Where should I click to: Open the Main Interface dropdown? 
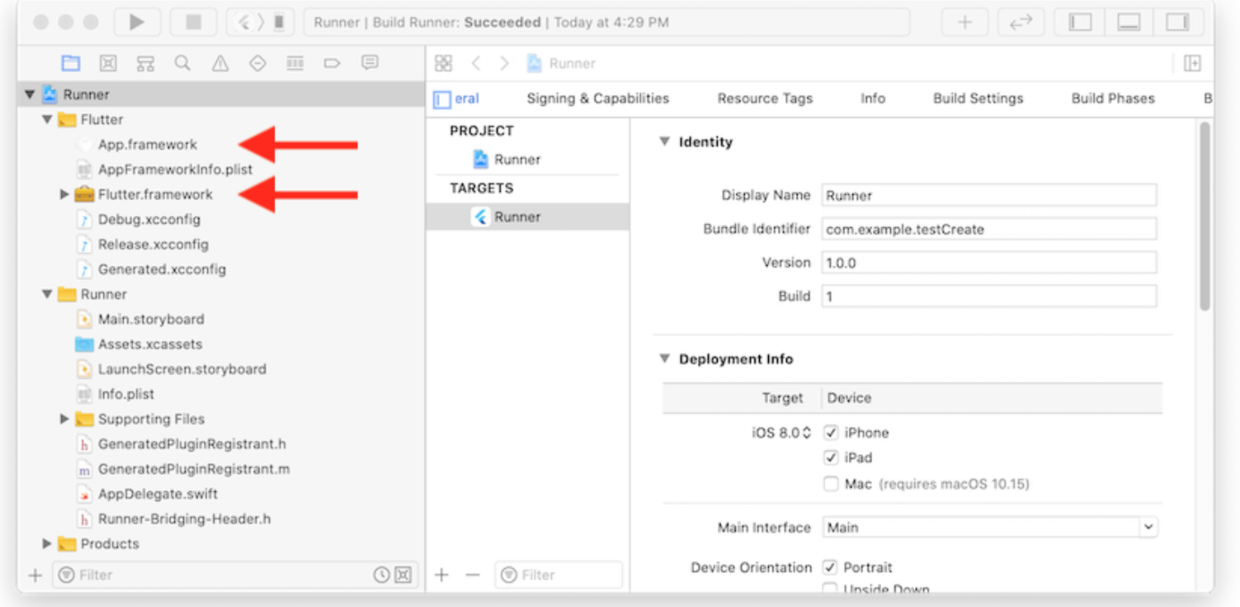coord(1148,527)
